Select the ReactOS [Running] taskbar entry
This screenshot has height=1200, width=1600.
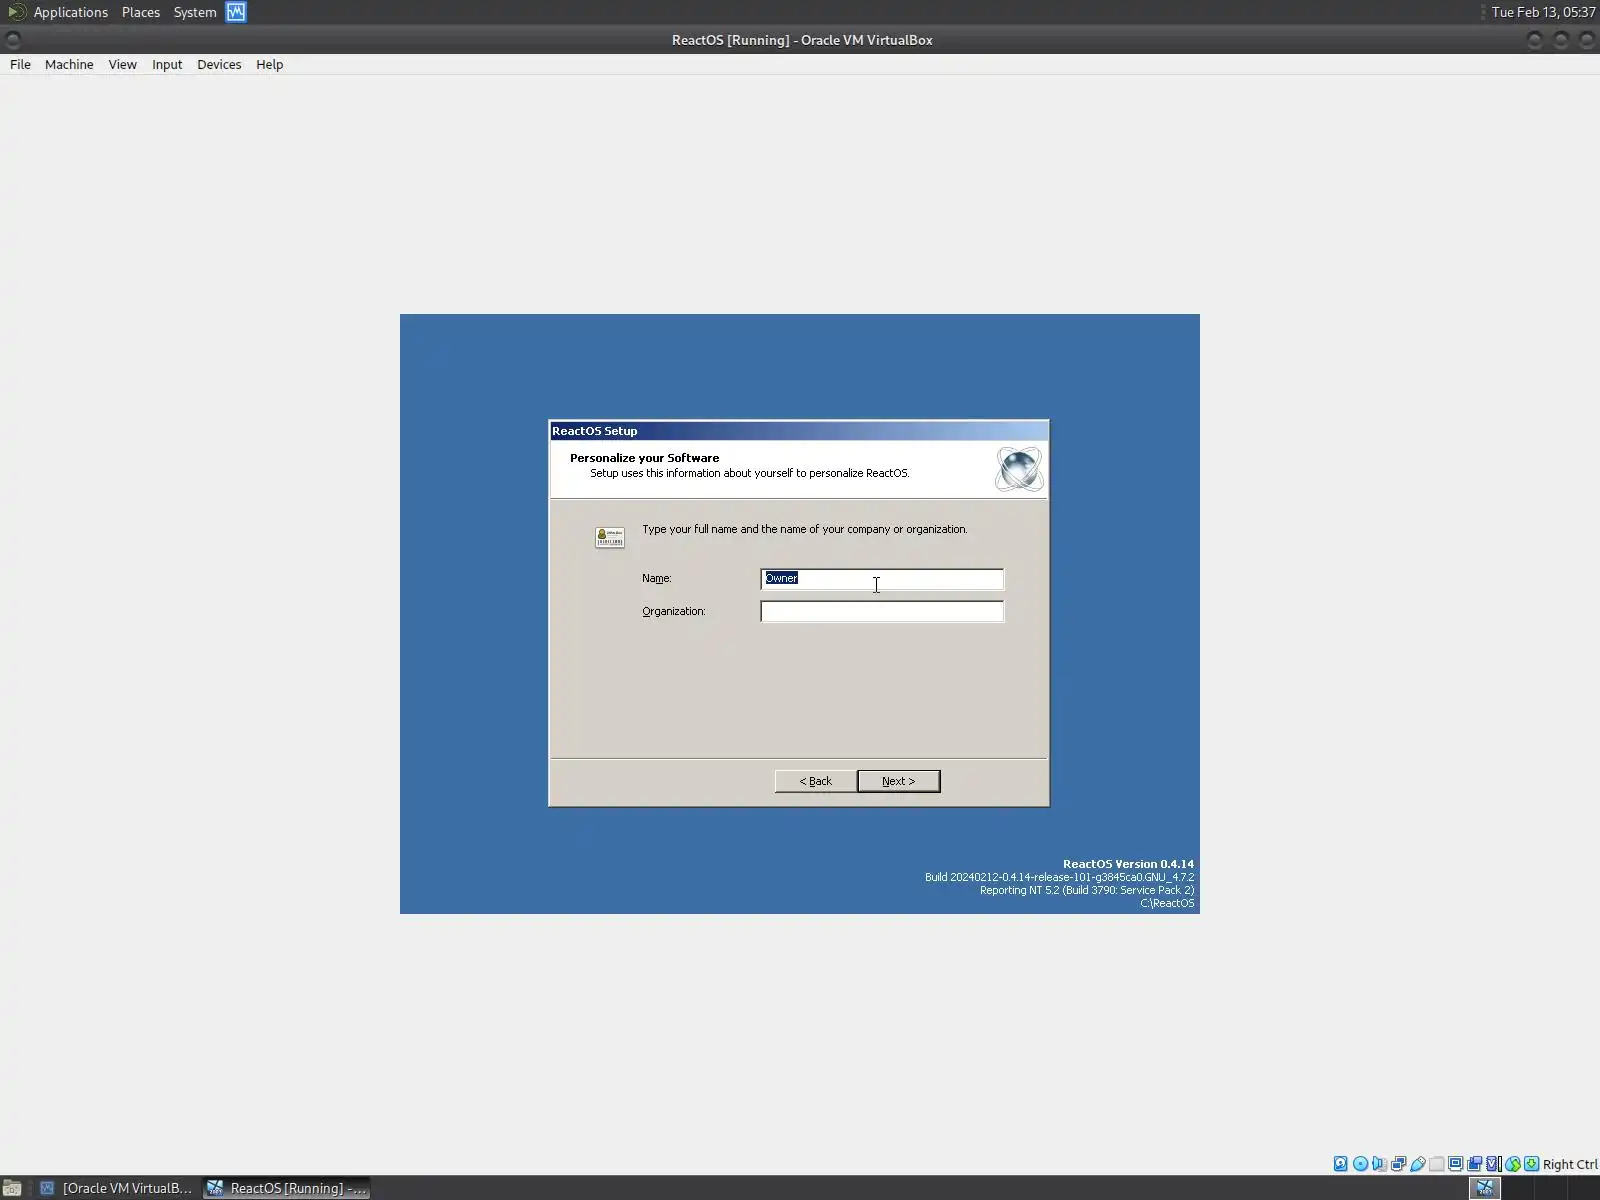pos(287,1188)
